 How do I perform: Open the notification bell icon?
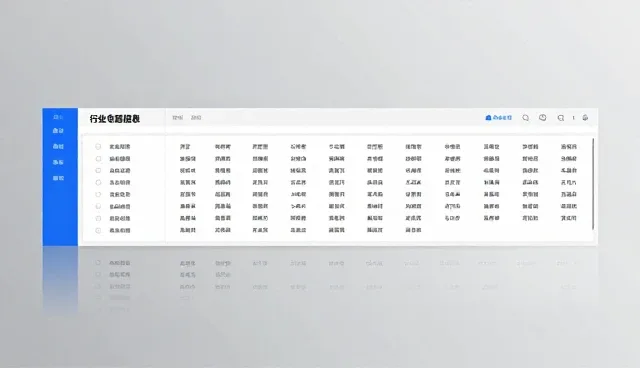tap(585, 117)
